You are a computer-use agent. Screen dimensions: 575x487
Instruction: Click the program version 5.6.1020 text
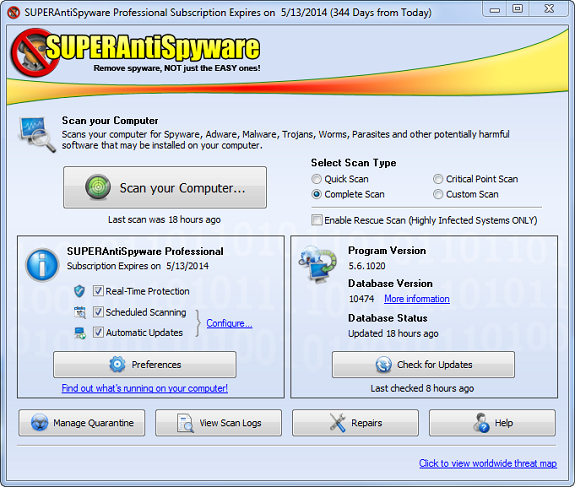[367, 266]
